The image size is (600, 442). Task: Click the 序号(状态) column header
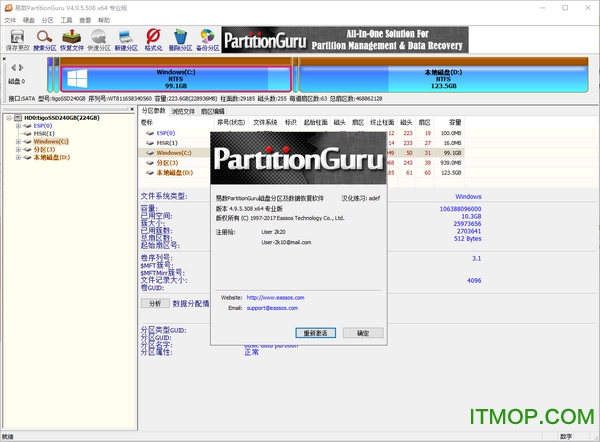click(x=231, y=122)
